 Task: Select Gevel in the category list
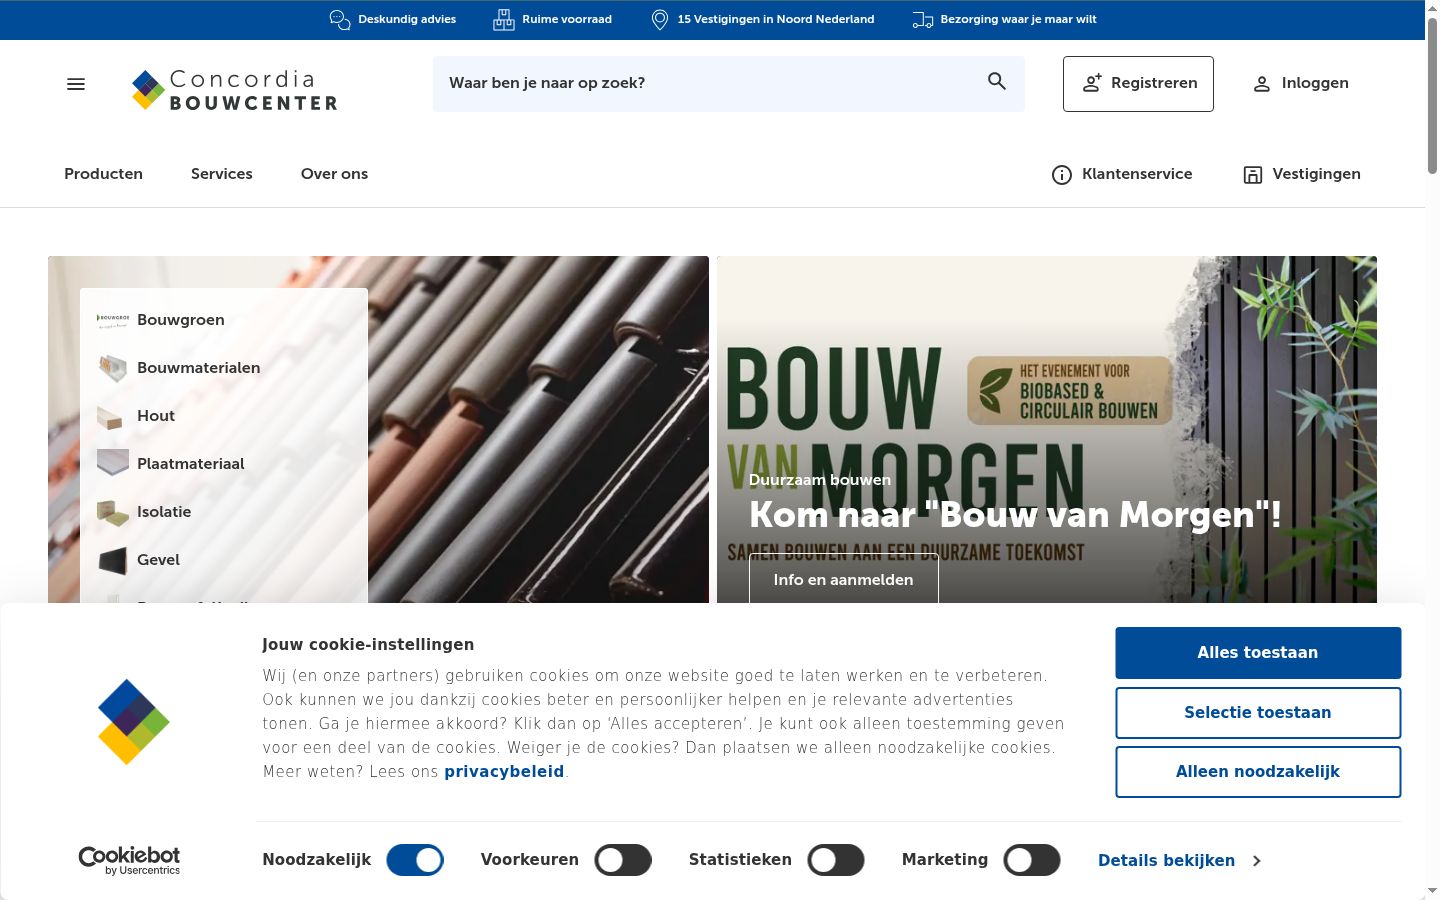pos(158,560)
